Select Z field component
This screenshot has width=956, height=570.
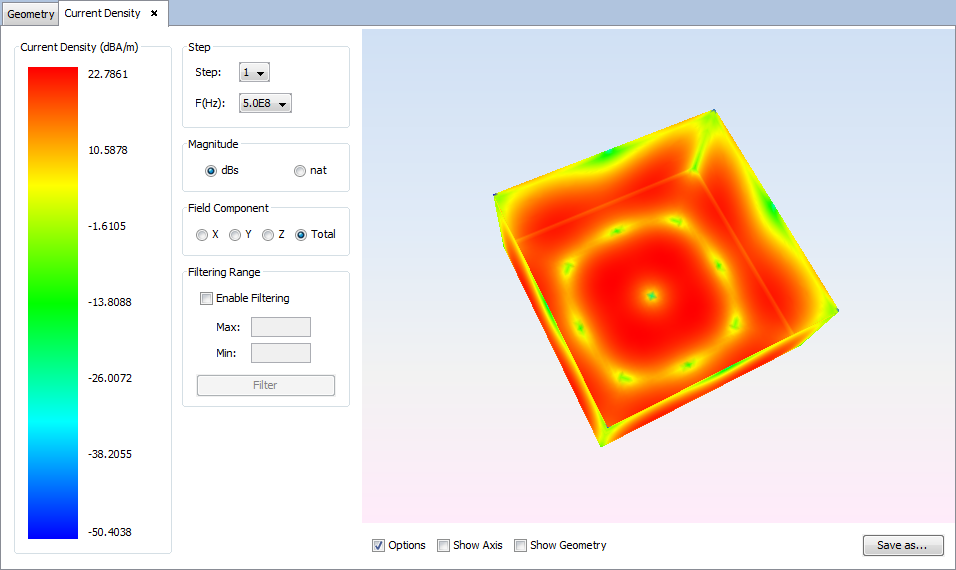point(268,235)
